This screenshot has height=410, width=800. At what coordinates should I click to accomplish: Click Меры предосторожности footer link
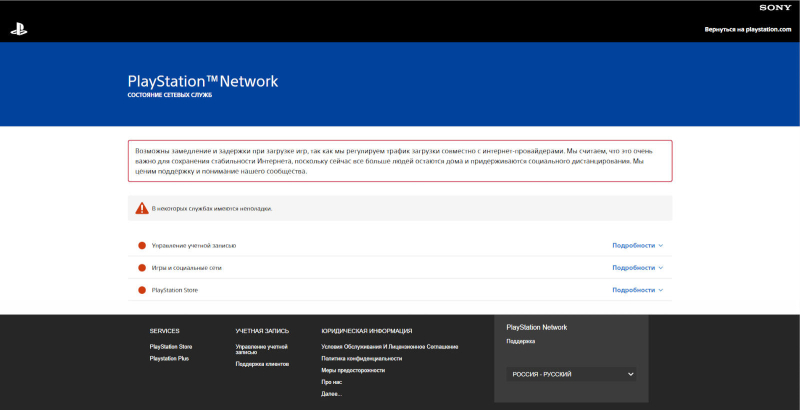tap(353, 370)
